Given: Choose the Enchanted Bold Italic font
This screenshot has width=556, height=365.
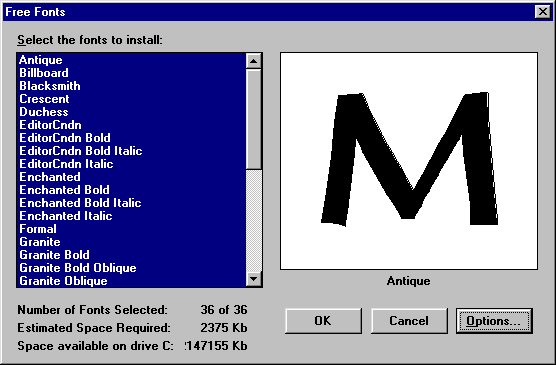Looking at the screenshot, I should point(131,203).
